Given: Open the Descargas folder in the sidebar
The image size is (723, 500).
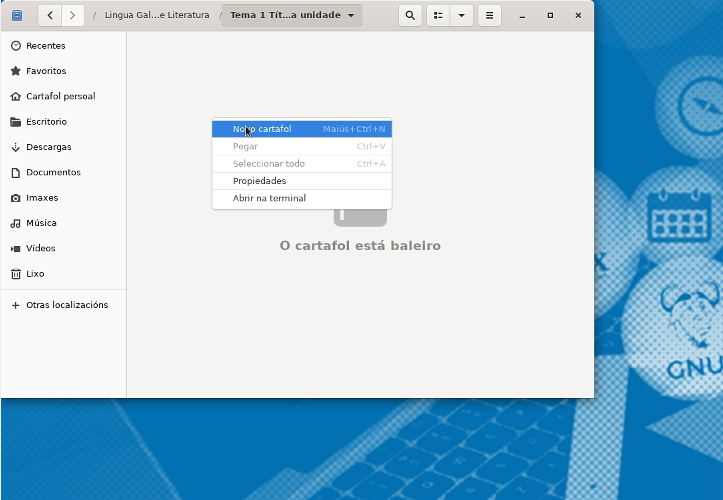Looking at the screenshot, I should 48,147.
